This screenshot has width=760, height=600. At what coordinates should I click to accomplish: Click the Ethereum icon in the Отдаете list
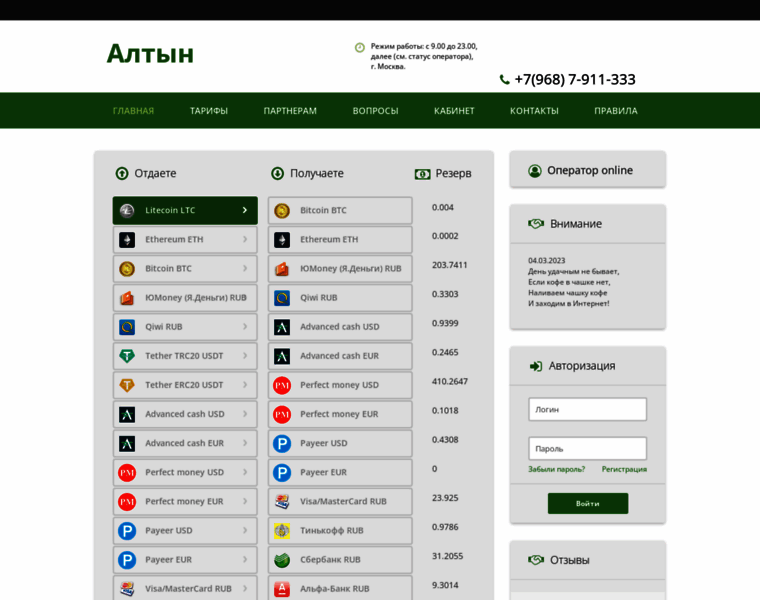(127, 239)
